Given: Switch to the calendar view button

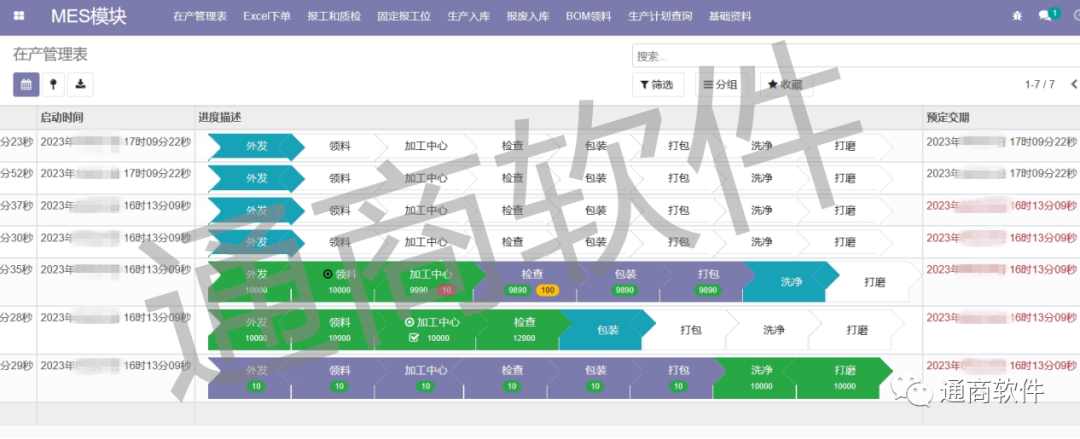Looking at the screenshot, I should click(x=26, y=85).
